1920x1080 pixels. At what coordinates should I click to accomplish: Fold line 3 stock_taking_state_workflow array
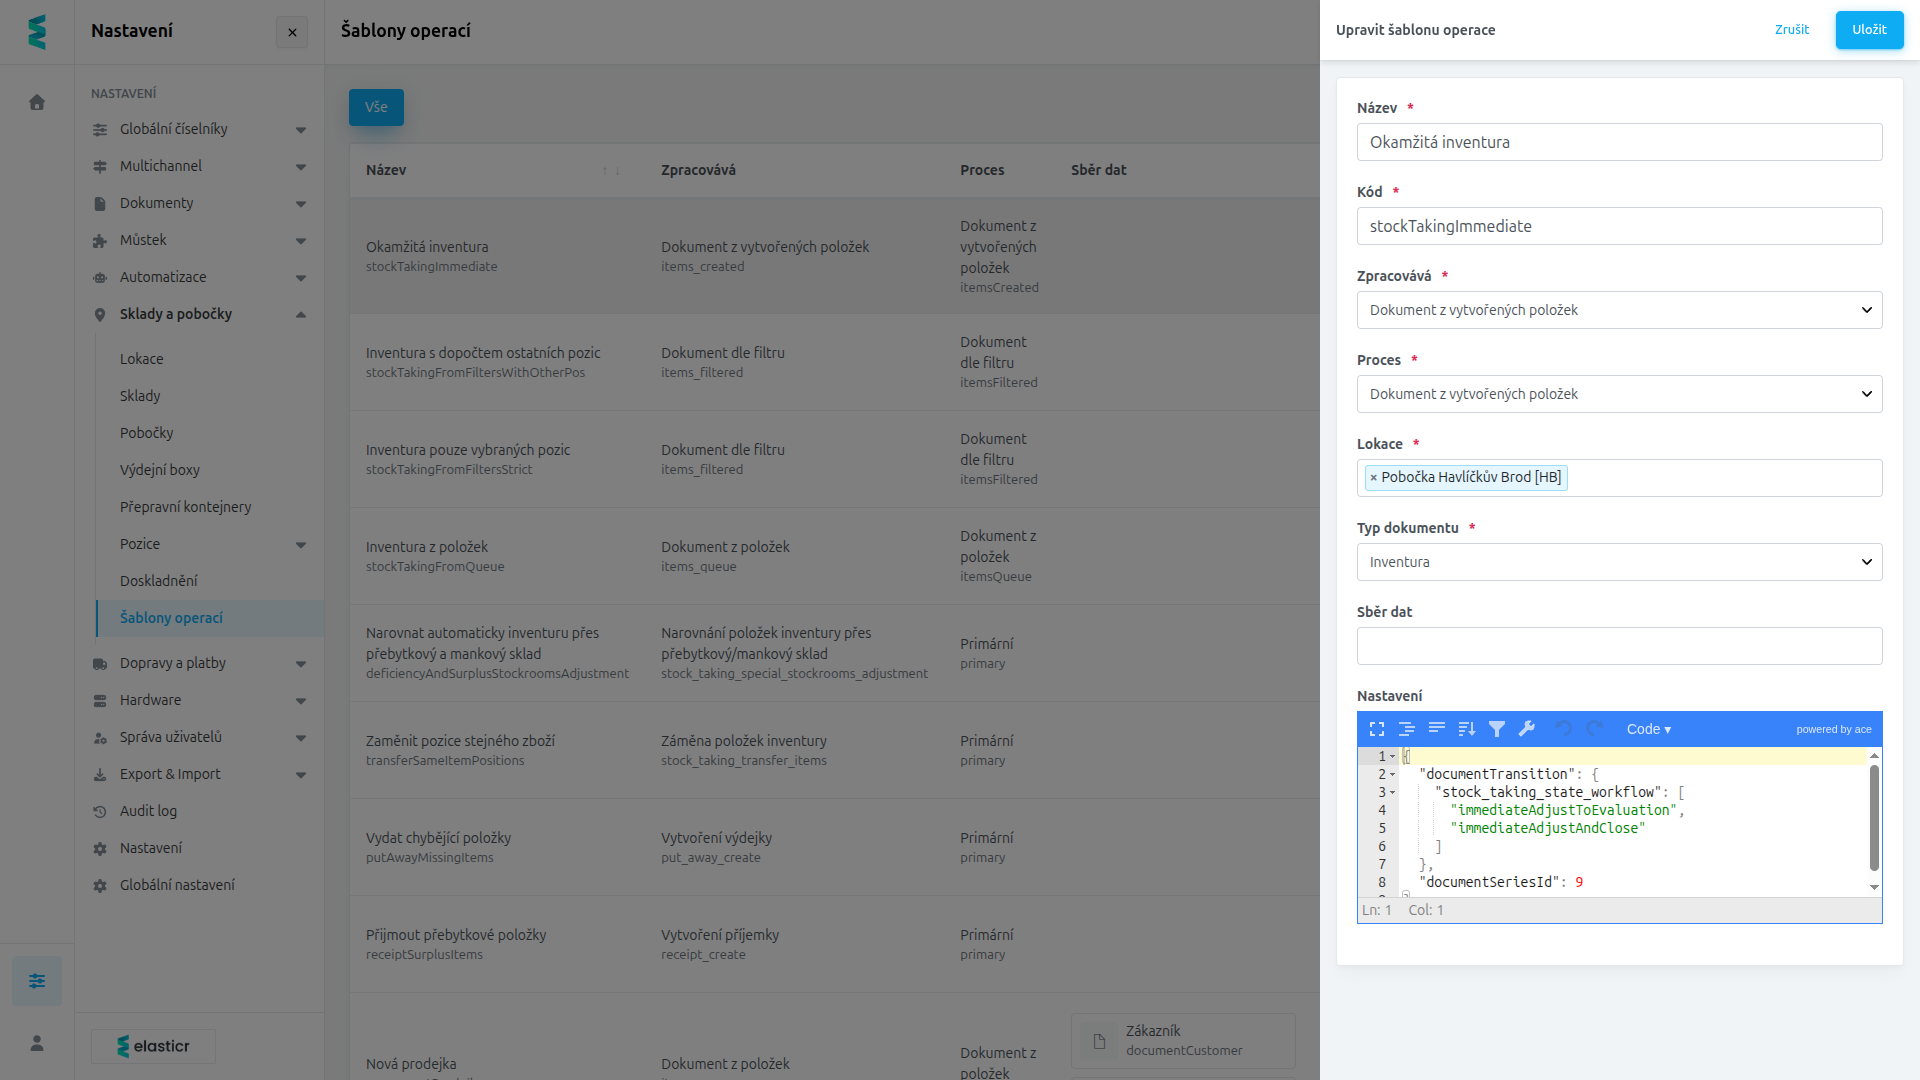point(1392,792)
